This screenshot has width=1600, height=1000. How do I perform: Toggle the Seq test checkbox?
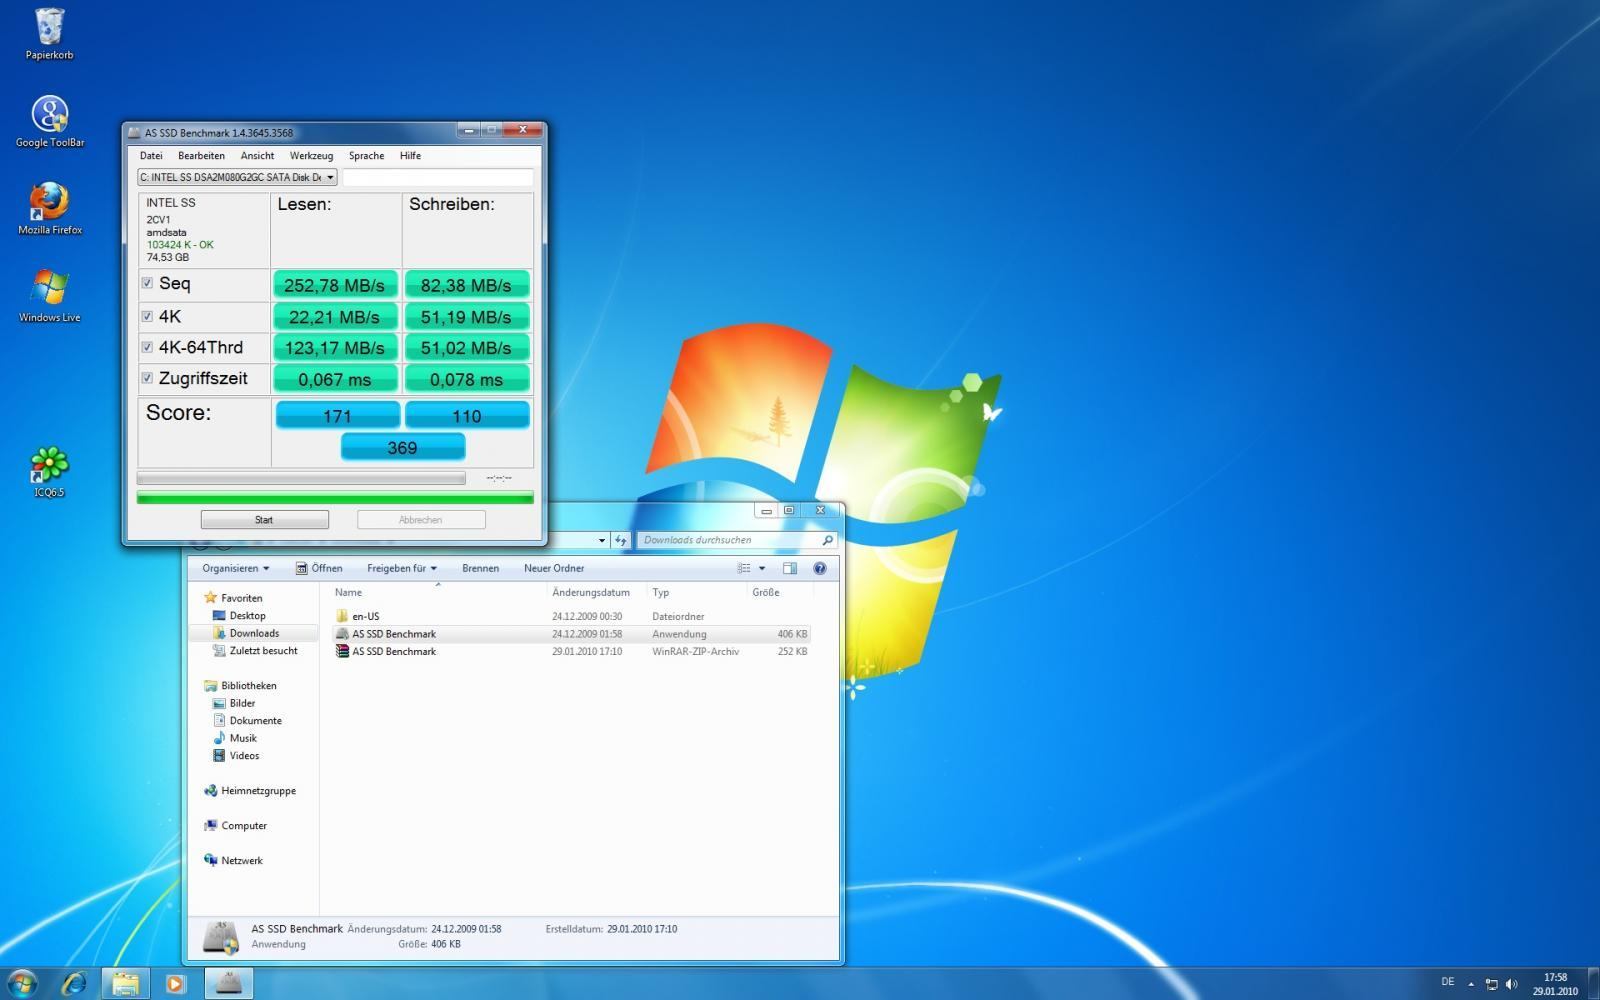pos(147,283)
